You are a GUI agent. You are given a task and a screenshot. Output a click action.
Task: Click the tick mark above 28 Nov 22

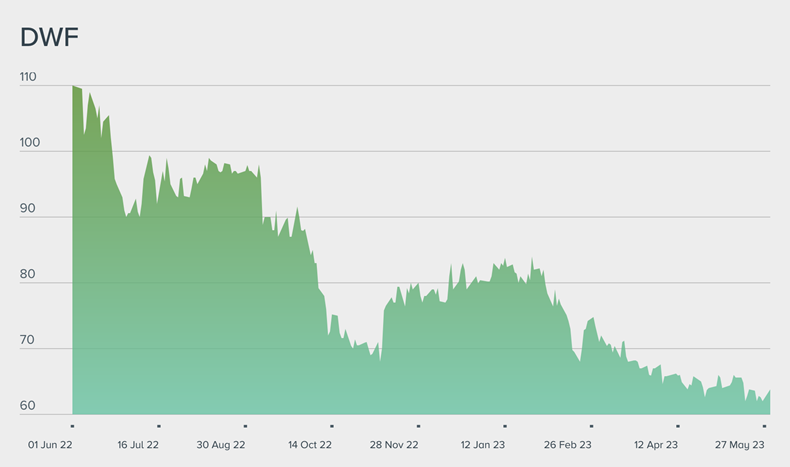coord(418,425)
